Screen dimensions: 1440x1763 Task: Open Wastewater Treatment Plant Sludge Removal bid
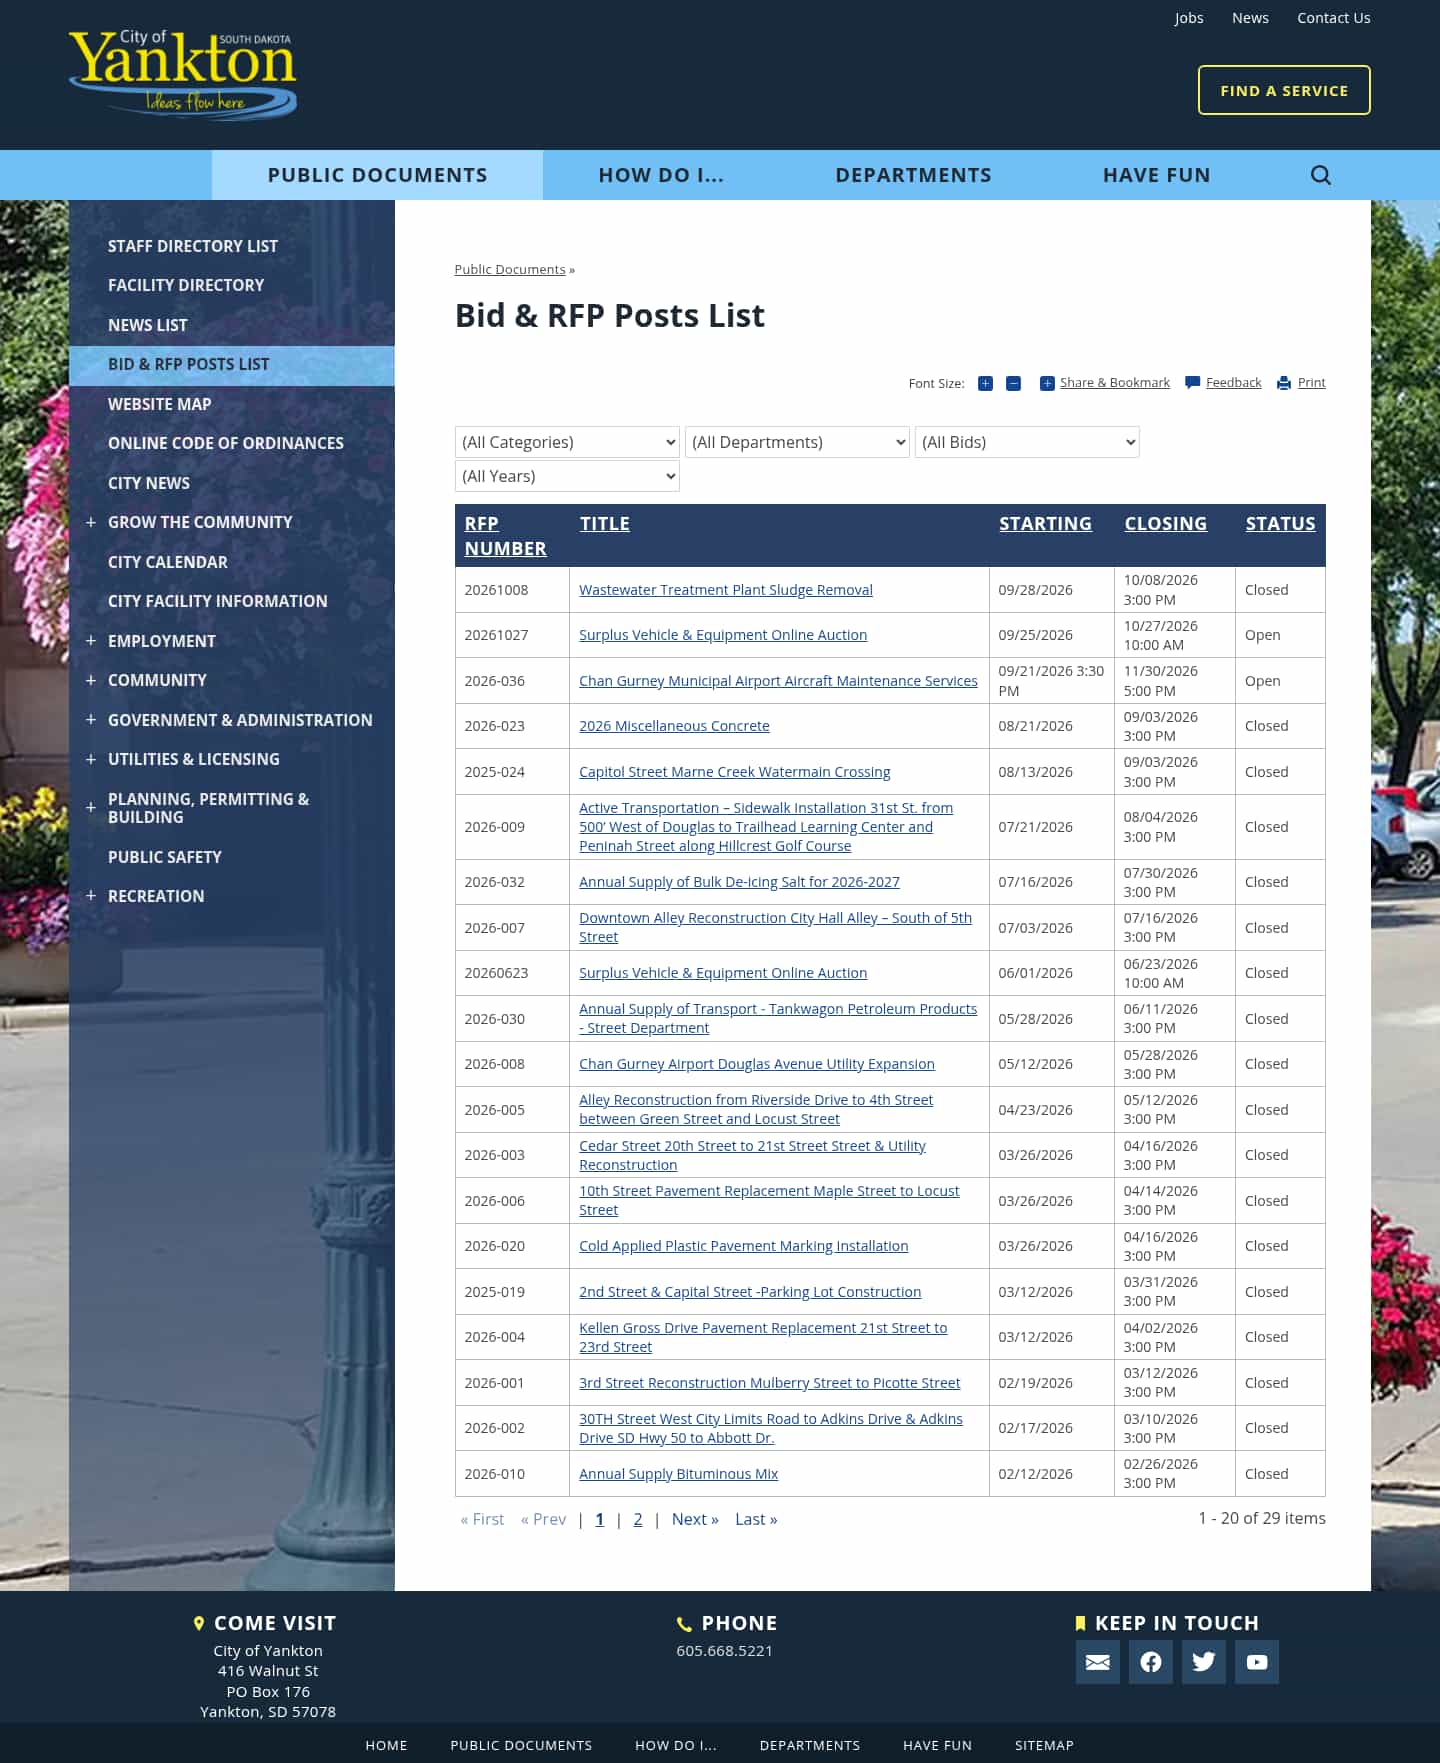pyautogui.click(x=726, y=590)
